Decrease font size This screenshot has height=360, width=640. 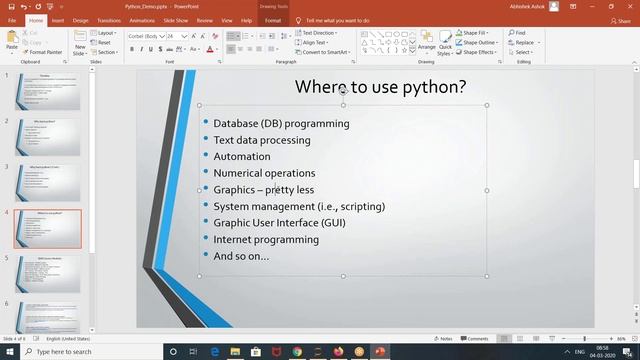tap(203, 36)
